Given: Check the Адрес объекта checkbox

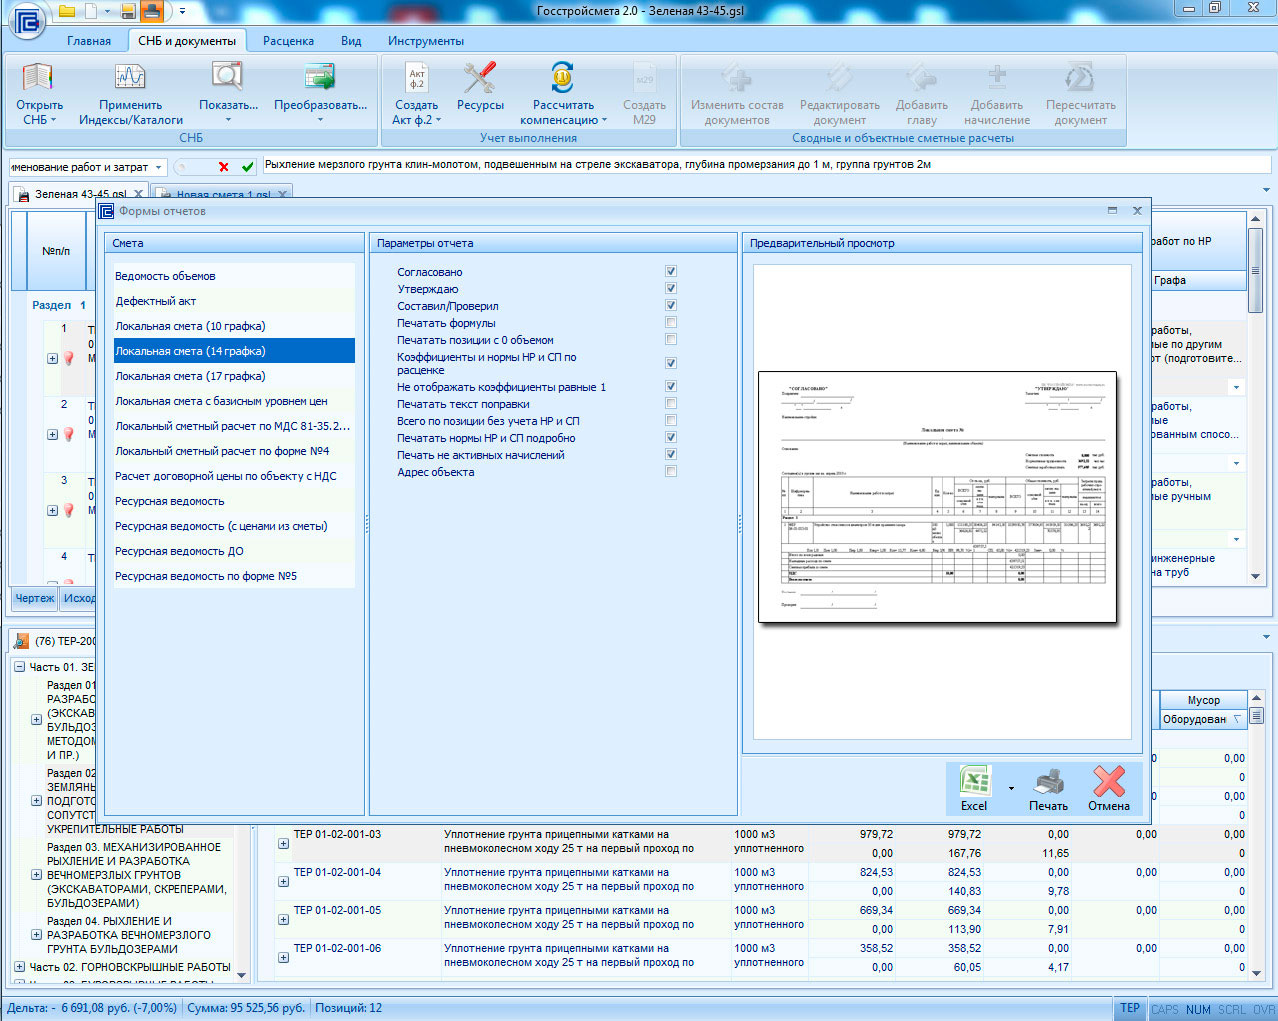Looking at the screenshot, I should (671, 472).
